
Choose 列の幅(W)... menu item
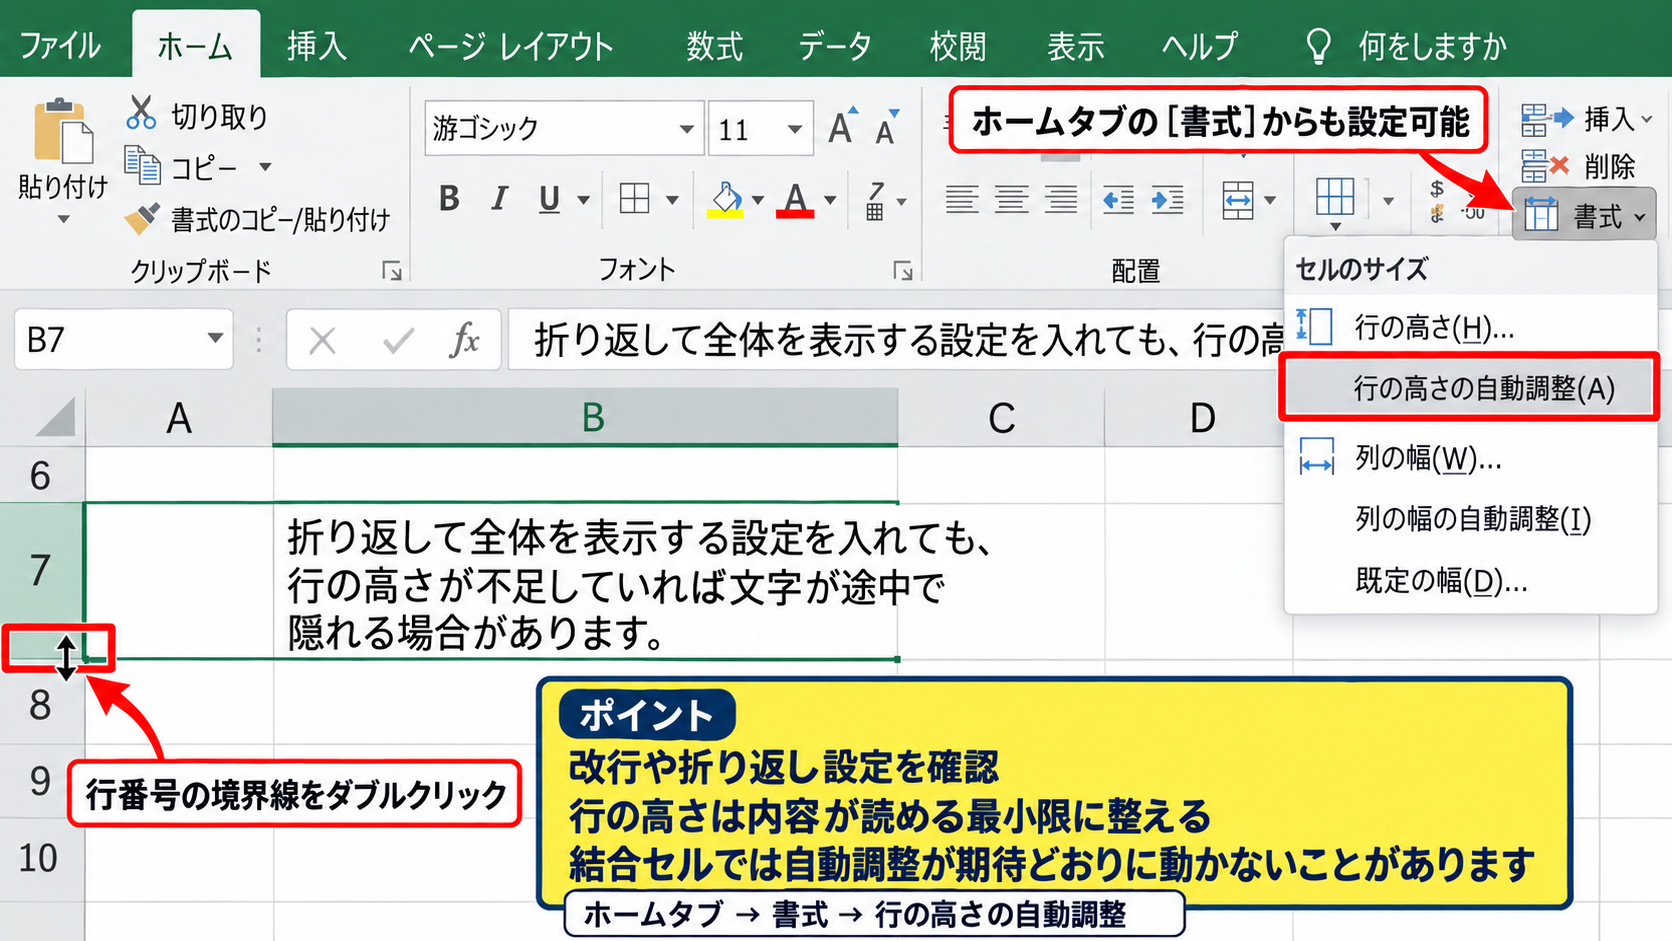click(1469, 458)
